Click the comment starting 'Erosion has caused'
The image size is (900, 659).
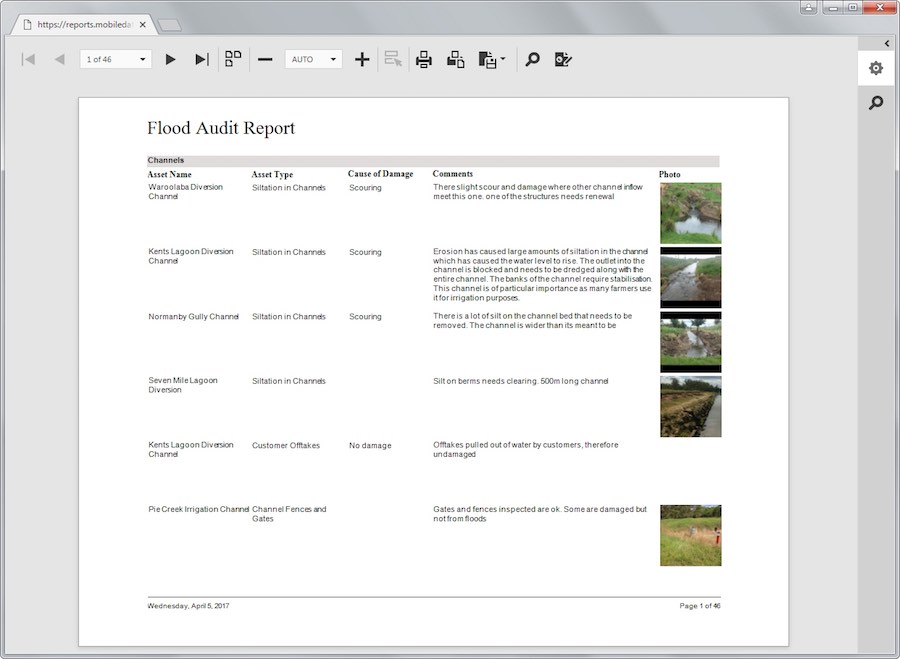(x=543, y=274)
